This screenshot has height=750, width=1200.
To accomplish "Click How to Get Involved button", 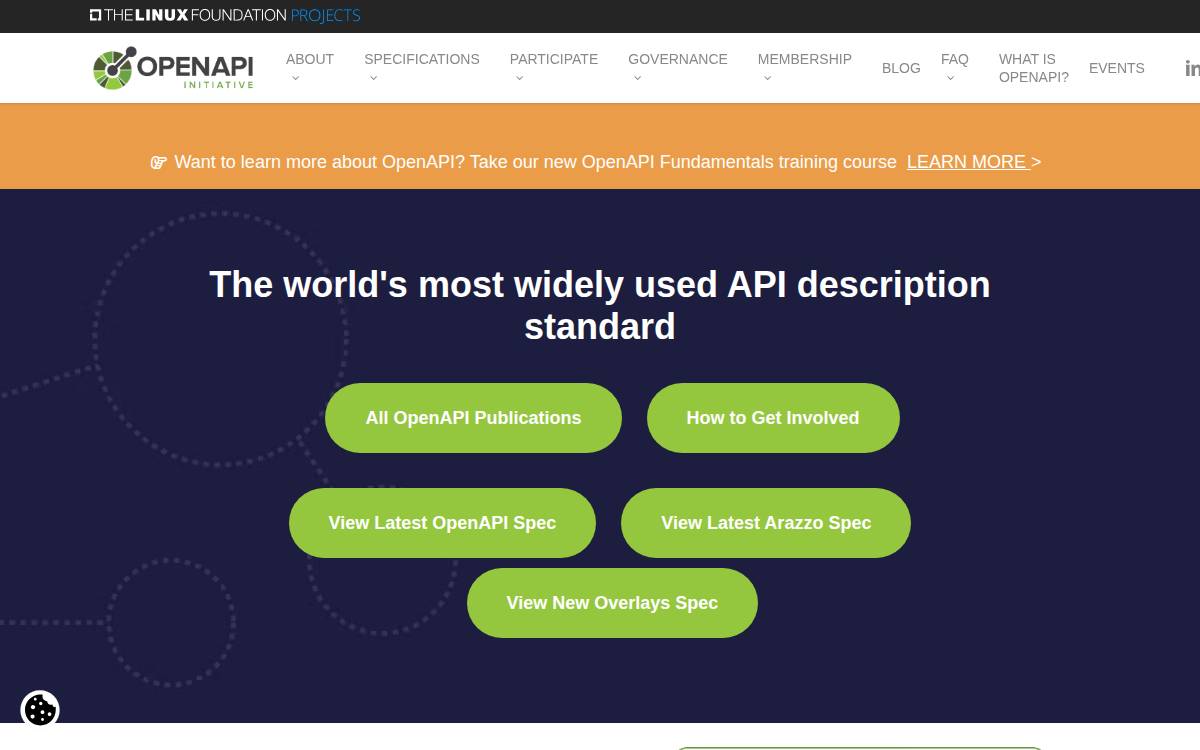I will click(773, 418).
